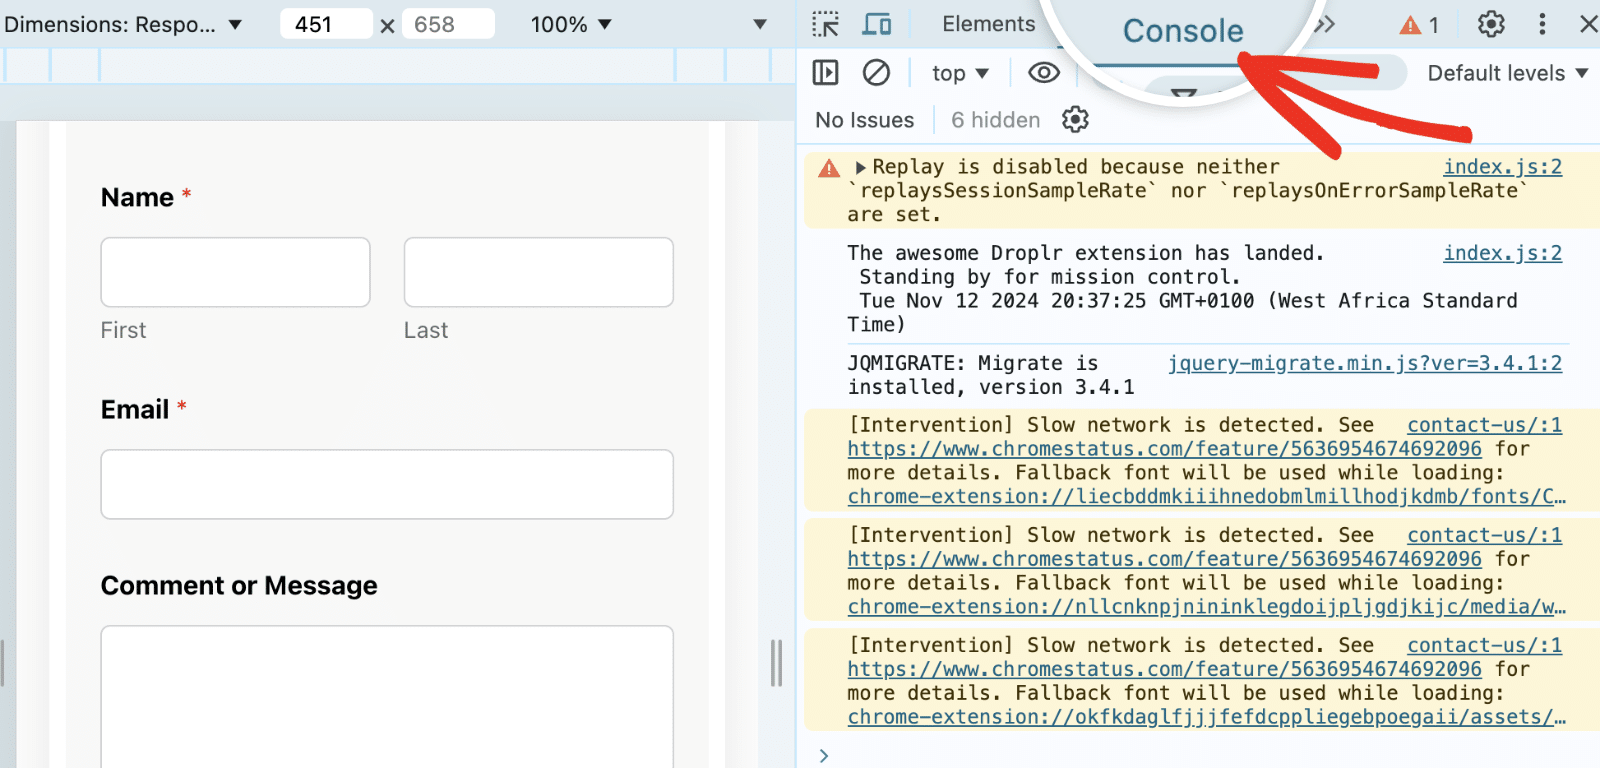
Task: Open the liecbddmkiiihnedobmlmillhodjkdmb fonts link
Action: click(1207, 497)
